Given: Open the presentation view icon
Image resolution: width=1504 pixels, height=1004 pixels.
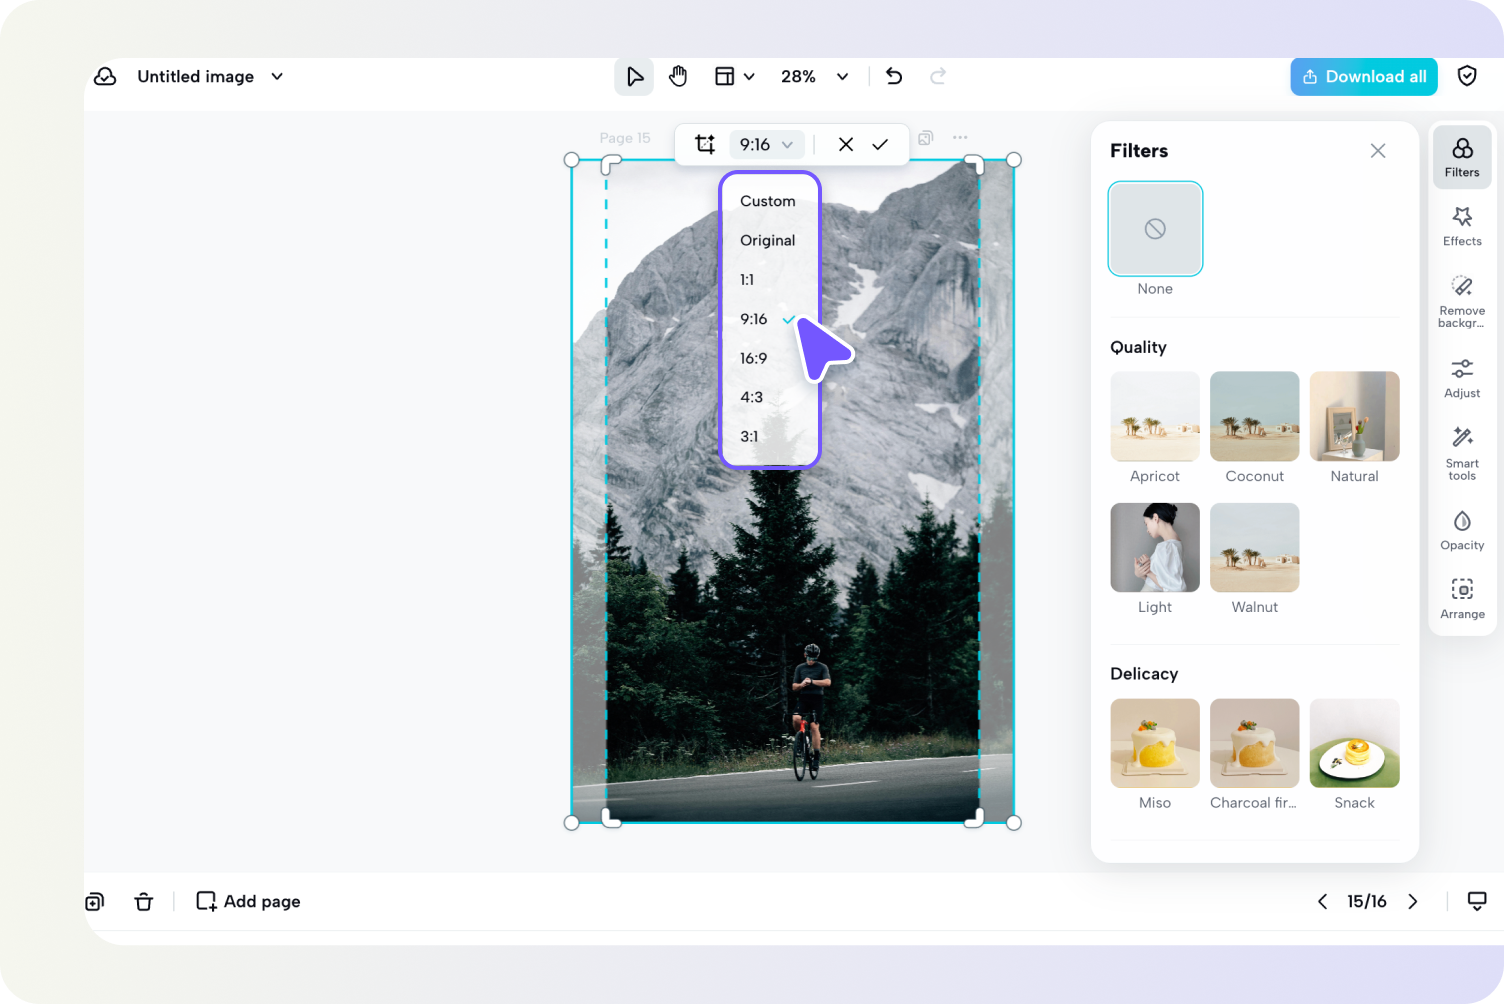Looking at the screenshot, I should [1477, 902].
